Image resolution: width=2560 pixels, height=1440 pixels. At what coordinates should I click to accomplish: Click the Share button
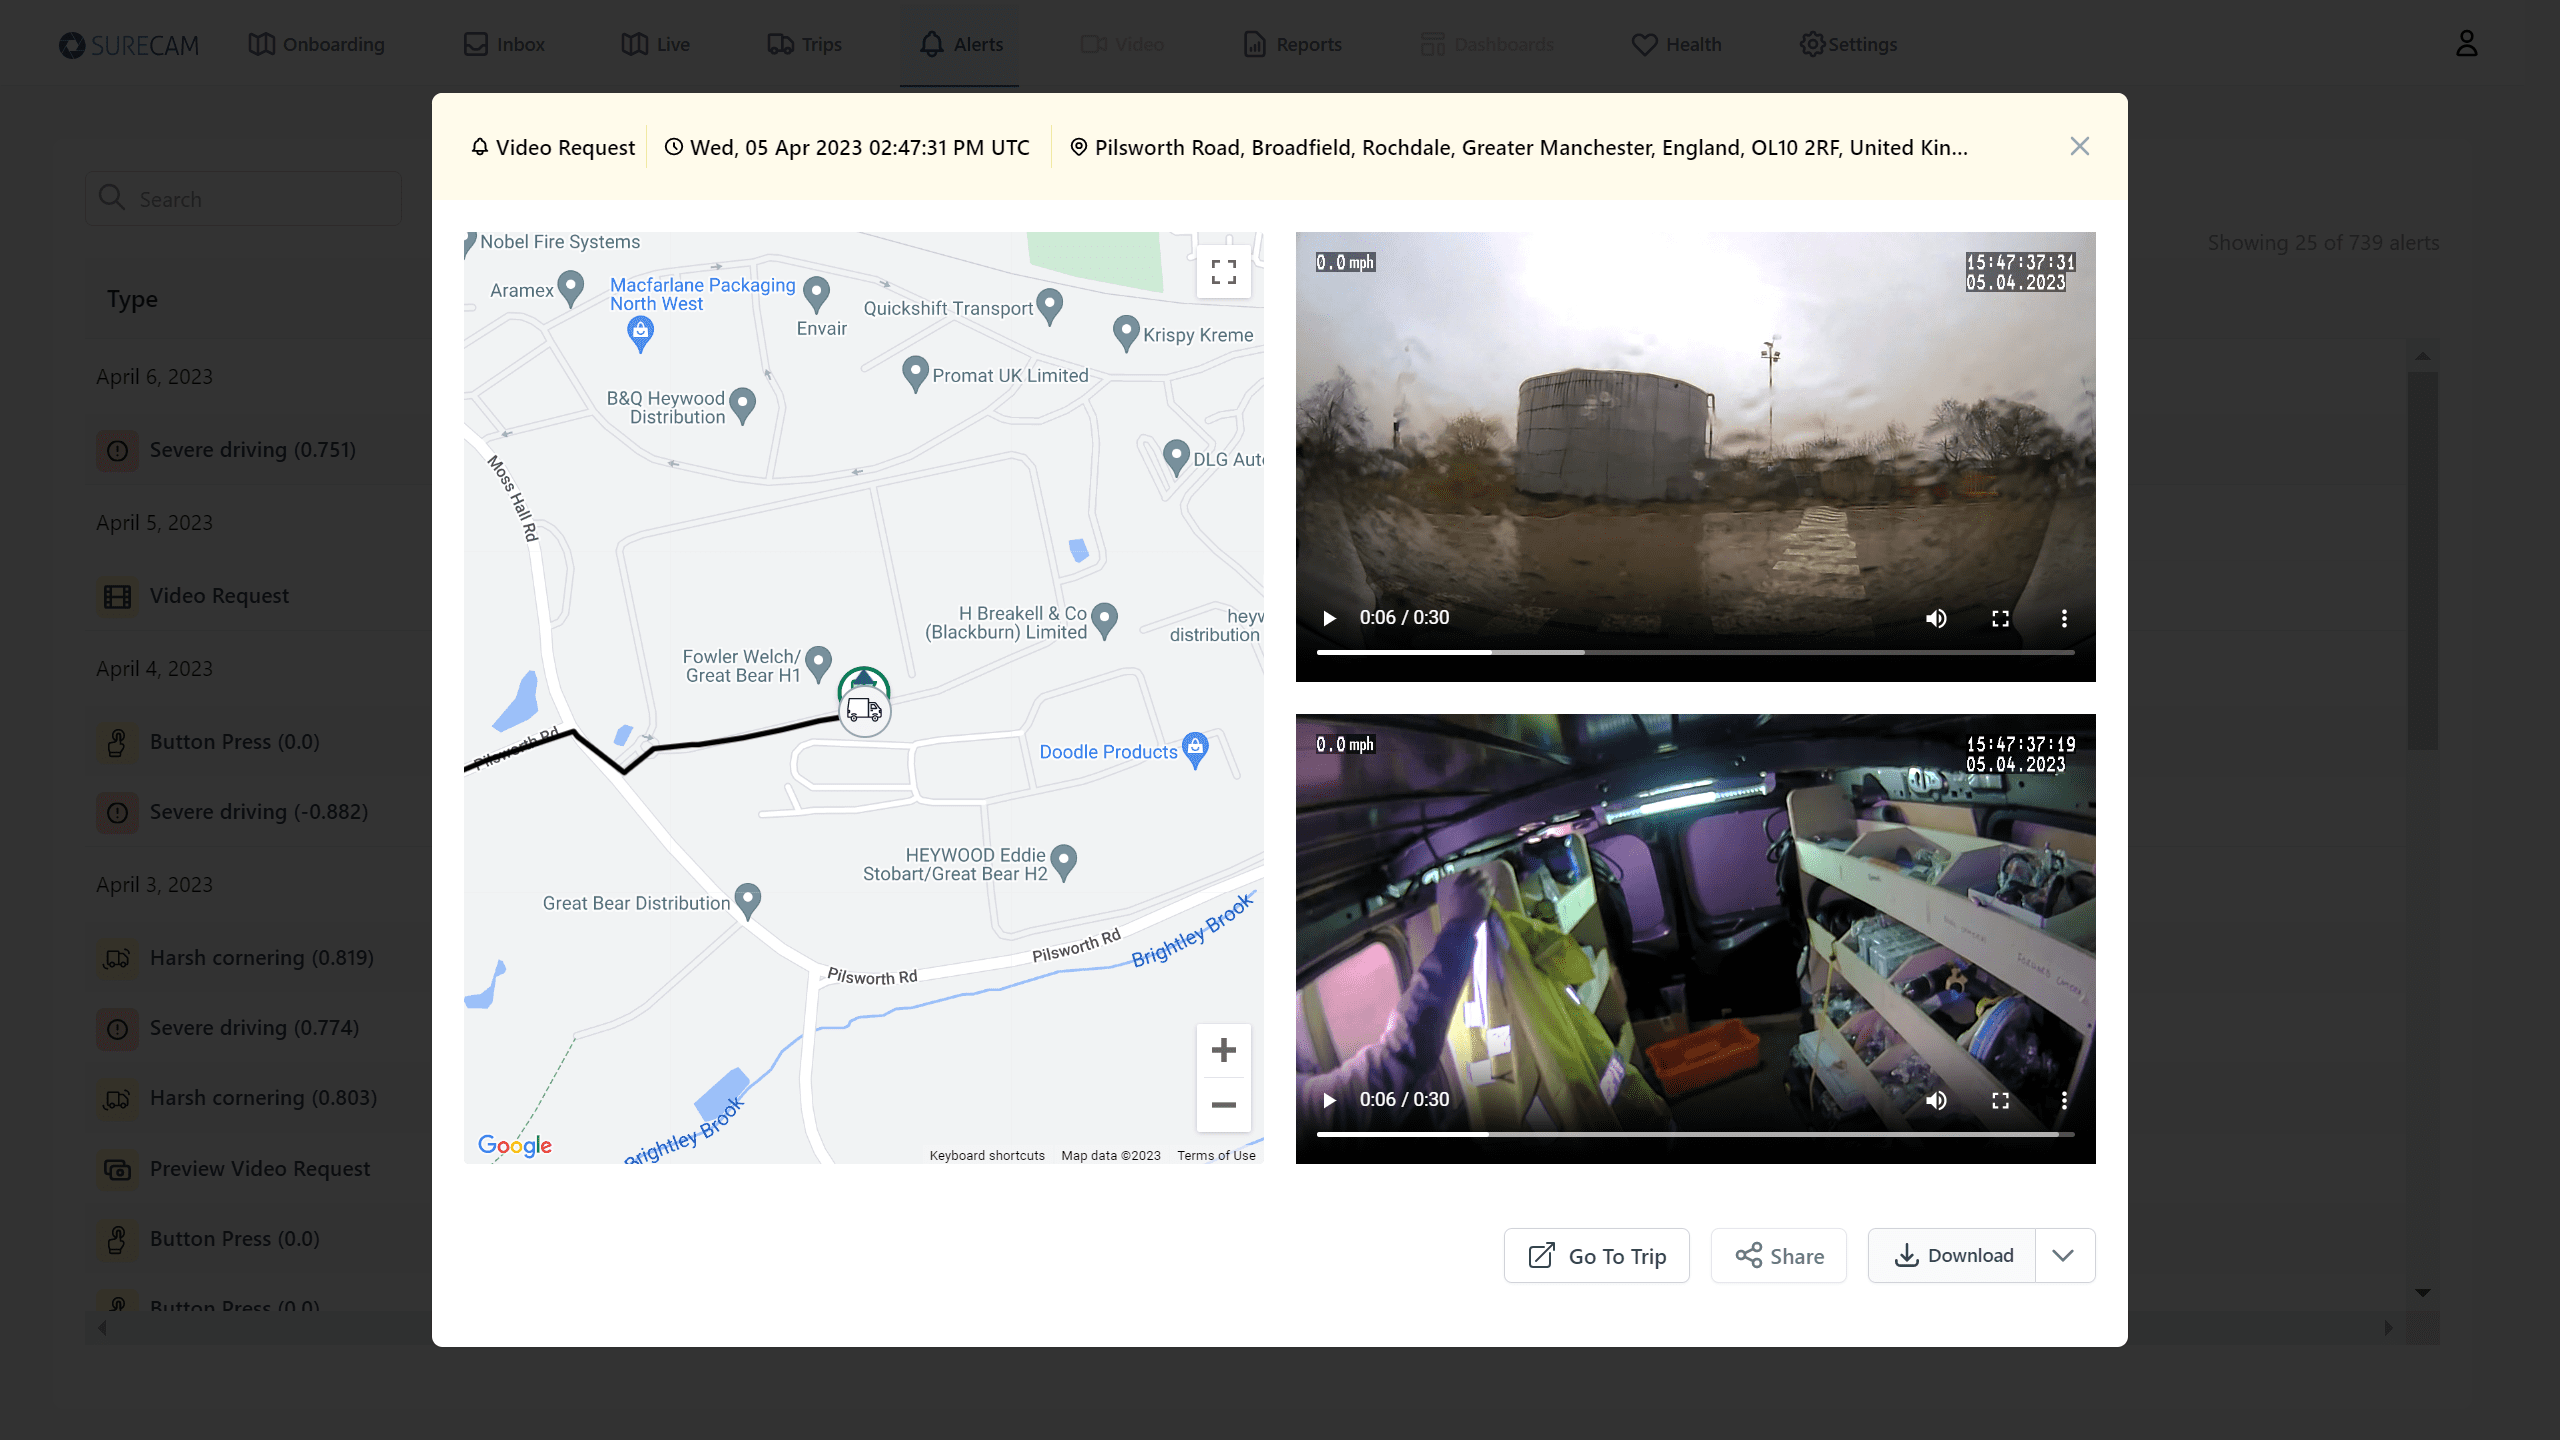[1777, 1255]
